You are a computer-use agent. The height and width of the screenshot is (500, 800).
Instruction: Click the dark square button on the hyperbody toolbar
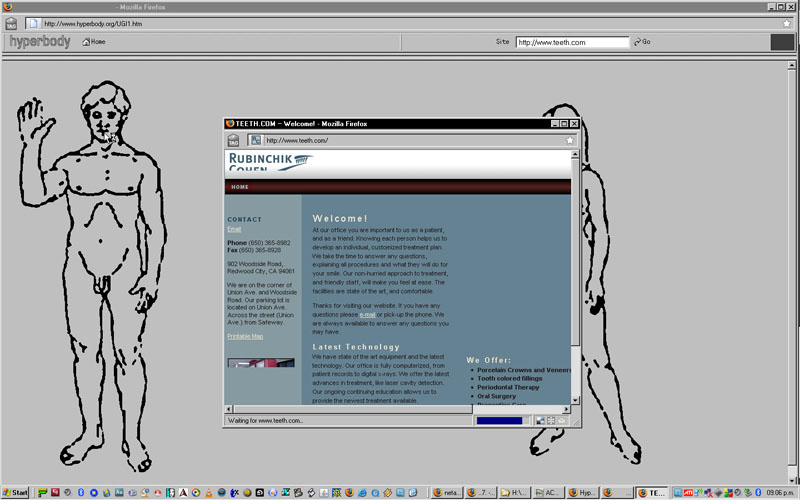(x=781, y=42)
